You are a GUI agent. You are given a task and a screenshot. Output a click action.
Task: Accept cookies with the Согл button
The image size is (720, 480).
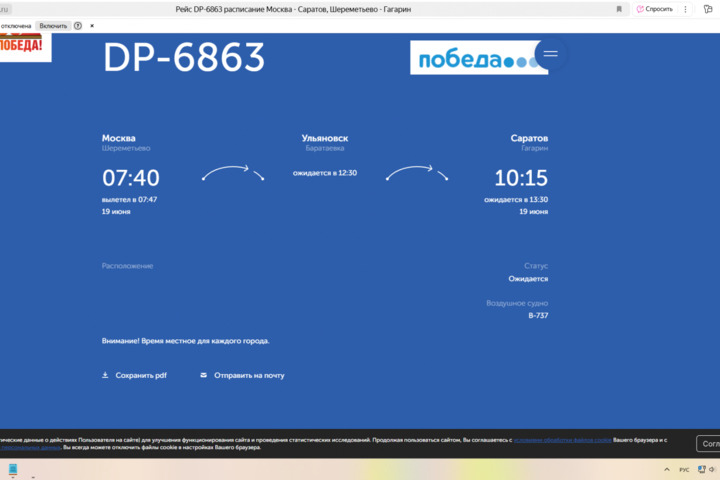coord(708,444)
